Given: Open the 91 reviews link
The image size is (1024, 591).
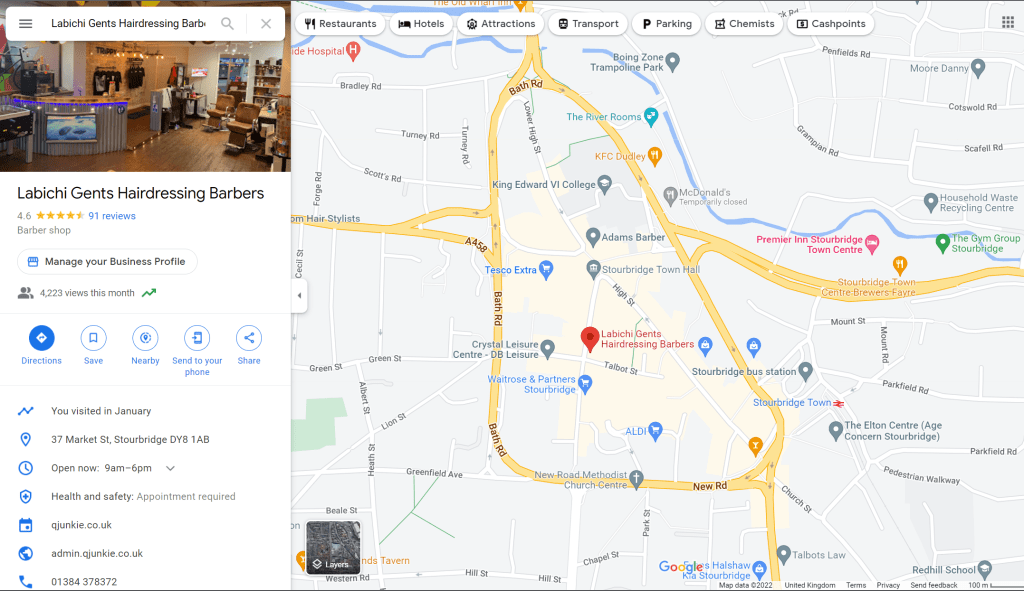Looking at the screenshot, I should [x=112, y=216].
